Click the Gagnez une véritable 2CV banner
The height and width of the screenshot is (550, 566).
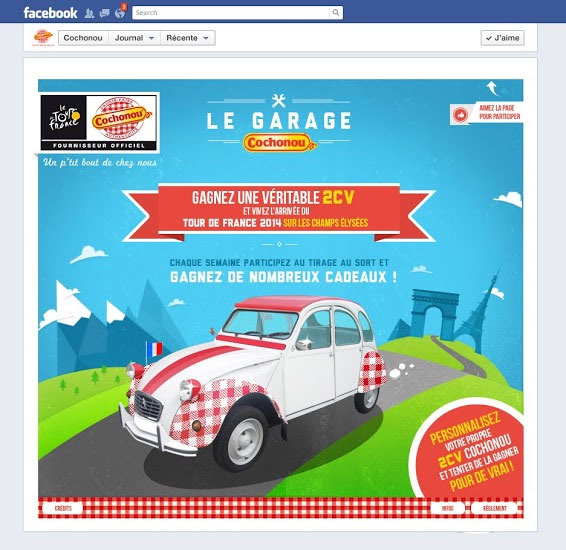[x=279, y=212]
